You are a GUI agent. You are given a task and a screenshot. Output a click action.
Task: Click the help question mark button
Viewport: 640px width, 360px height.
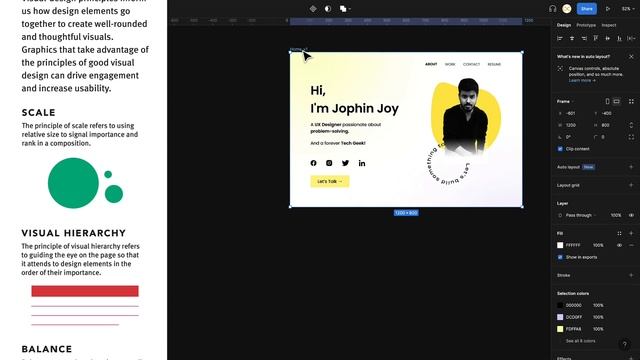pyautogui.click(x=624, y=344)
